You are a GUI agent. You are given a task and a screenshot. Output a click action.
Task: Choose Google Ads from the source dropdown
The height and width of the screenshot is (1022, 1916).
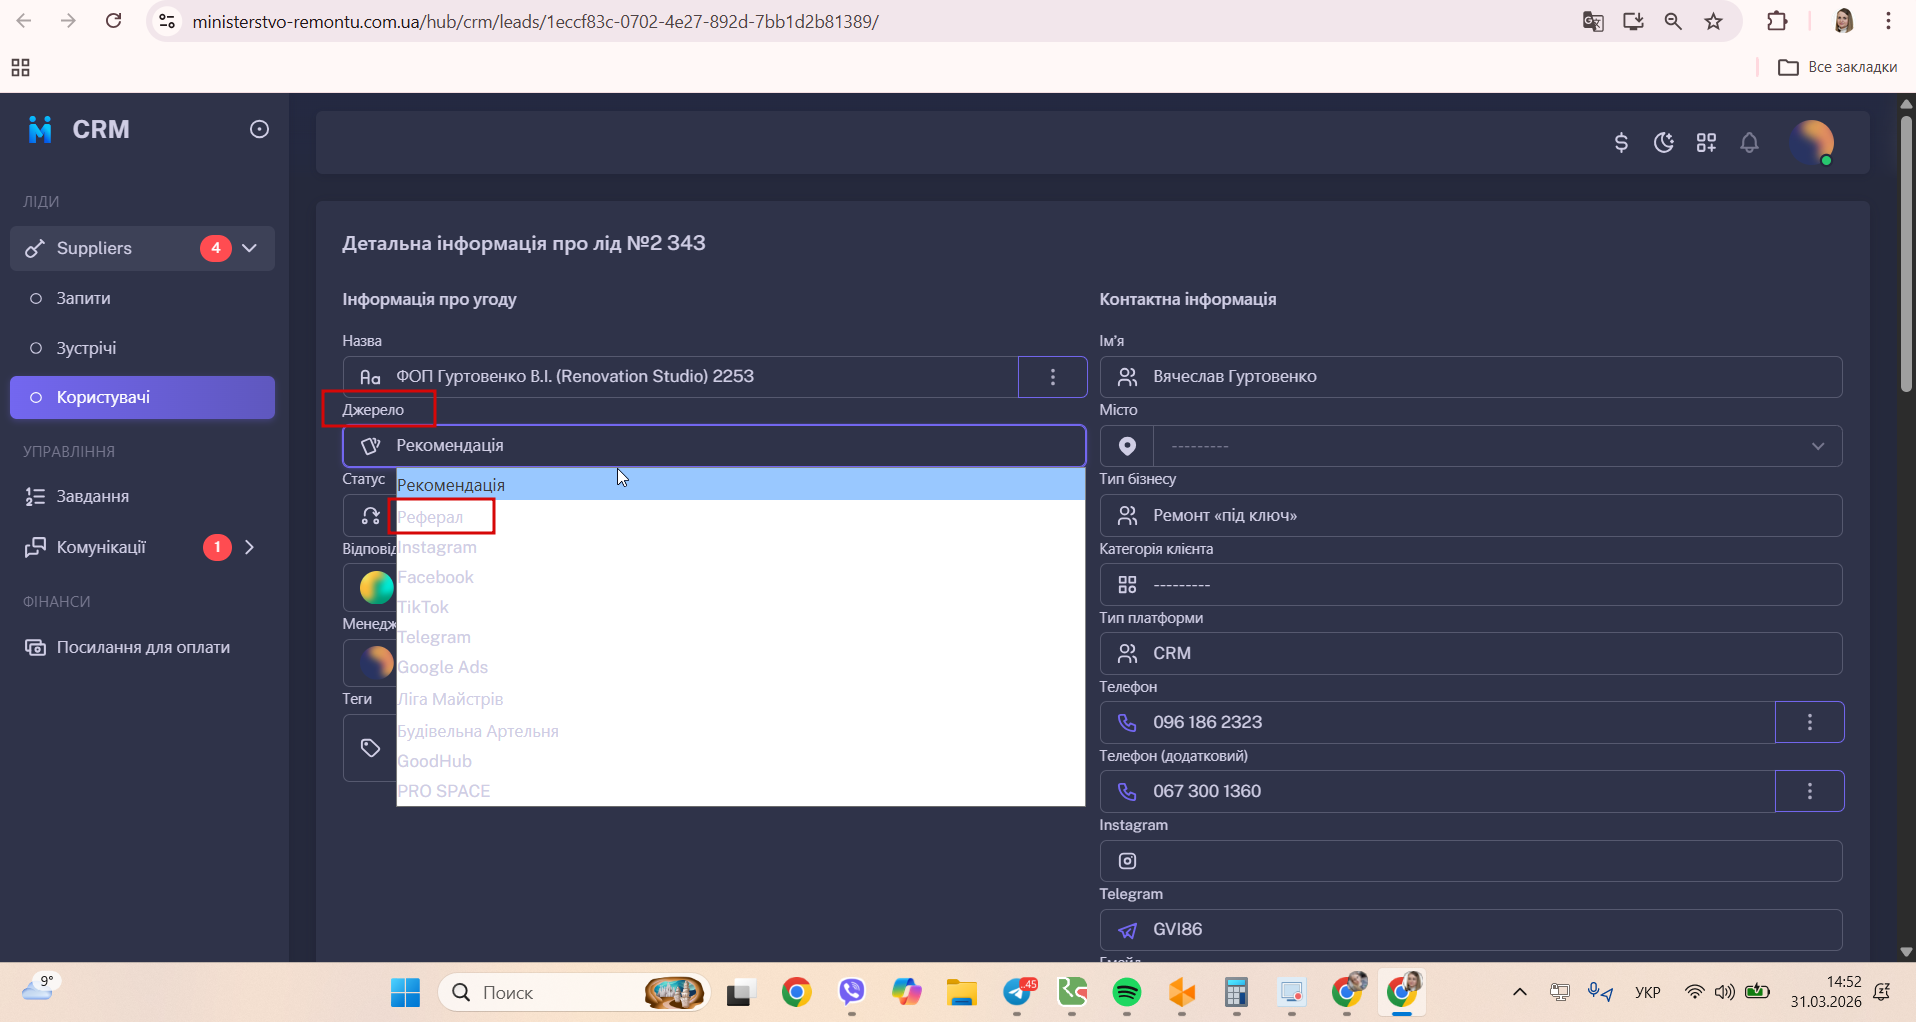pyautogui.click(x=741, y=667)
